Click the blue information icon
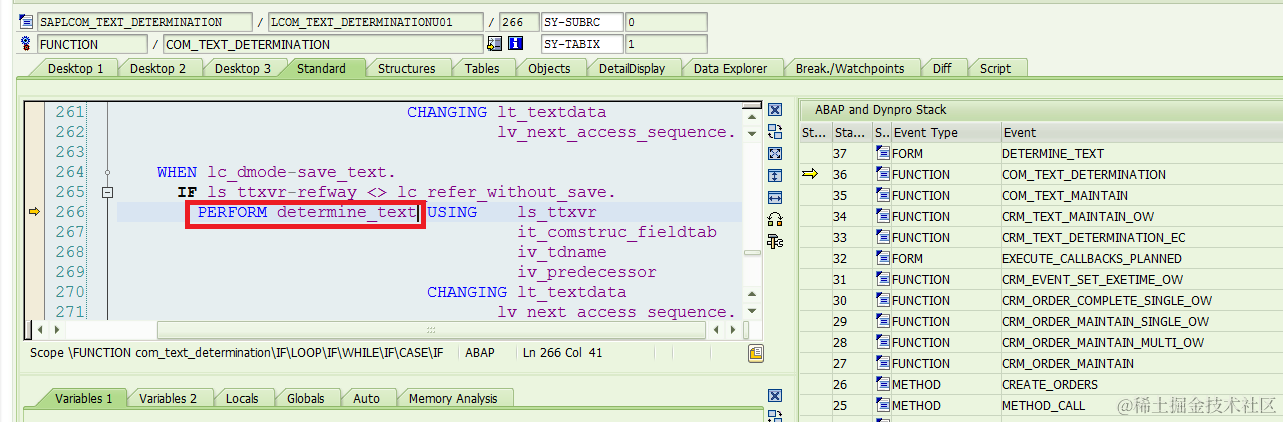This screenshot has height=422, width=1283. point(516,44)
